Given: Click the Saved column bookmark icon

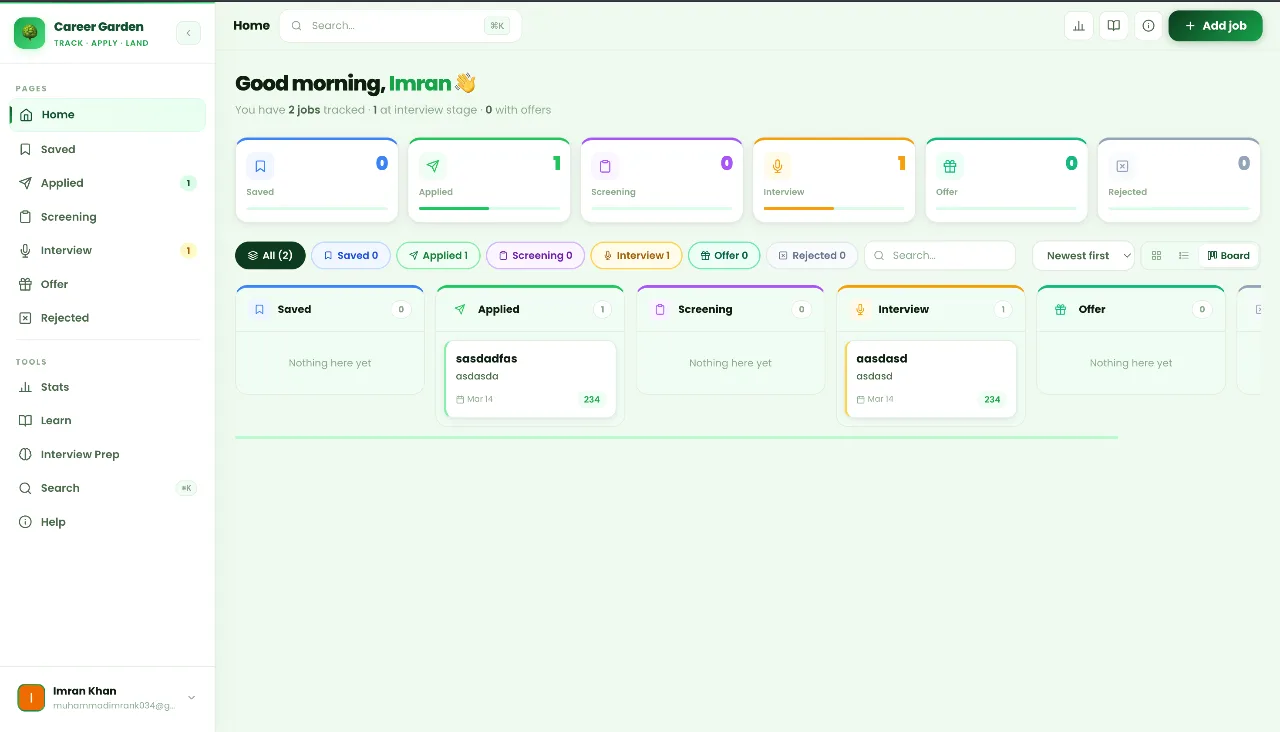Looking at the screenshot, I should [x=259, y=310].
